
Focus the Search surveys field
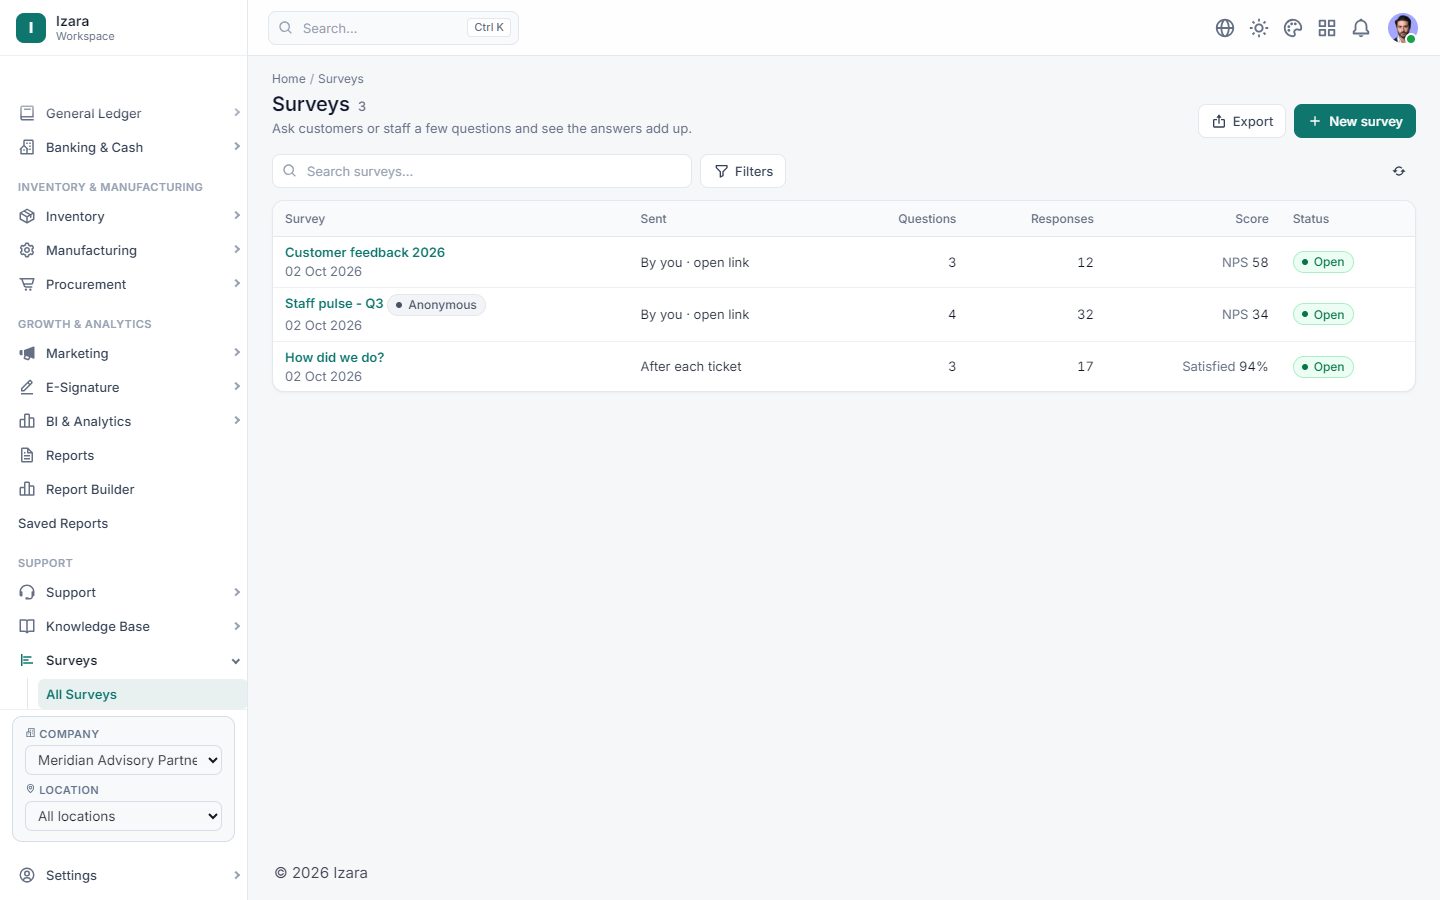[482, 171]
